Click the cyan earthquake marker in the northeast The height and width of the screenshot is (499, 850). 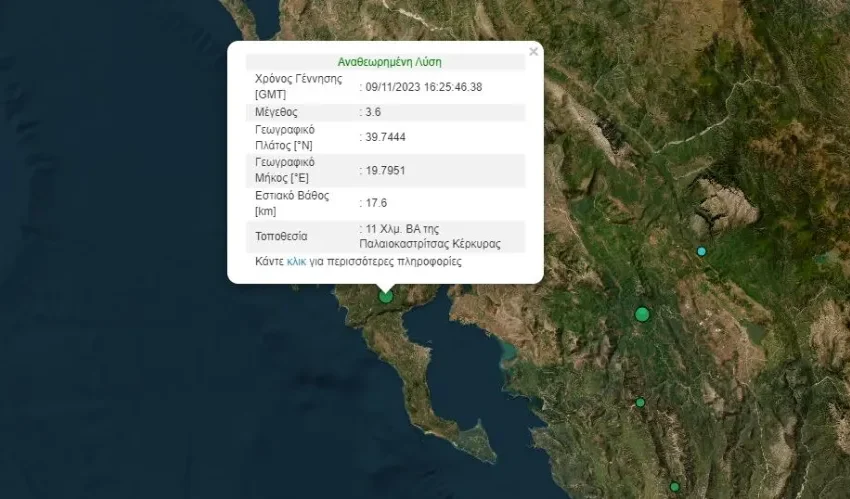pyautogui.click(x=702, y=251)
